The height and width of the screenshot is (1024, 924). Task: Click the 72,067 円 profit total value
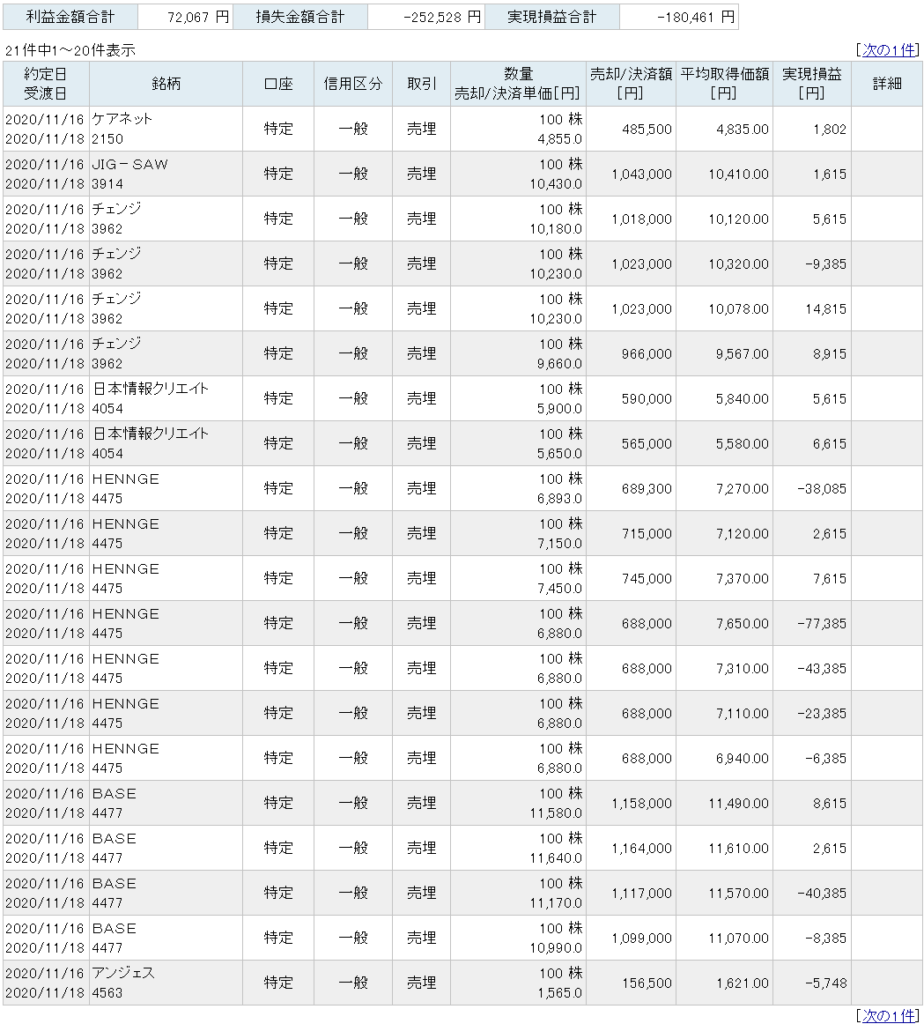pyautogui.click(x=198, y=17)
